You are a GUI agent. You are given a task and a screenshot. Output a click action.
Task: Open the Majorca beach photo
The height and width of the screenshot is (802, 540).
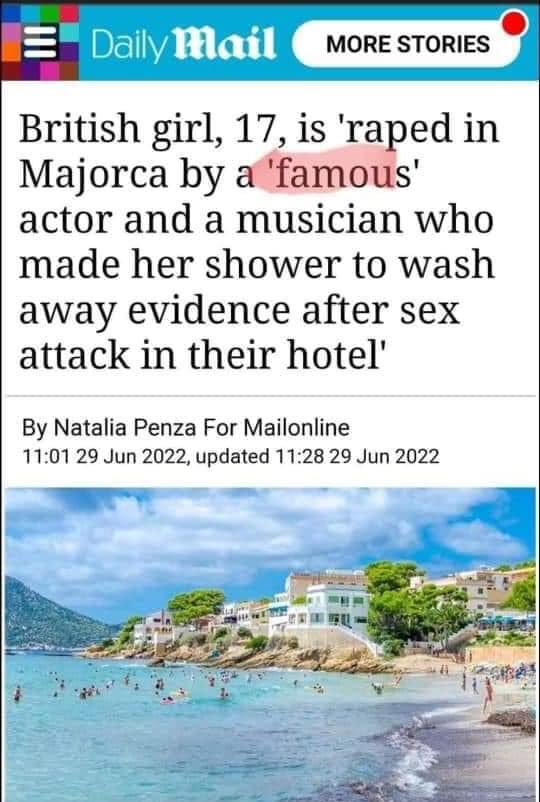pos(270,644)
